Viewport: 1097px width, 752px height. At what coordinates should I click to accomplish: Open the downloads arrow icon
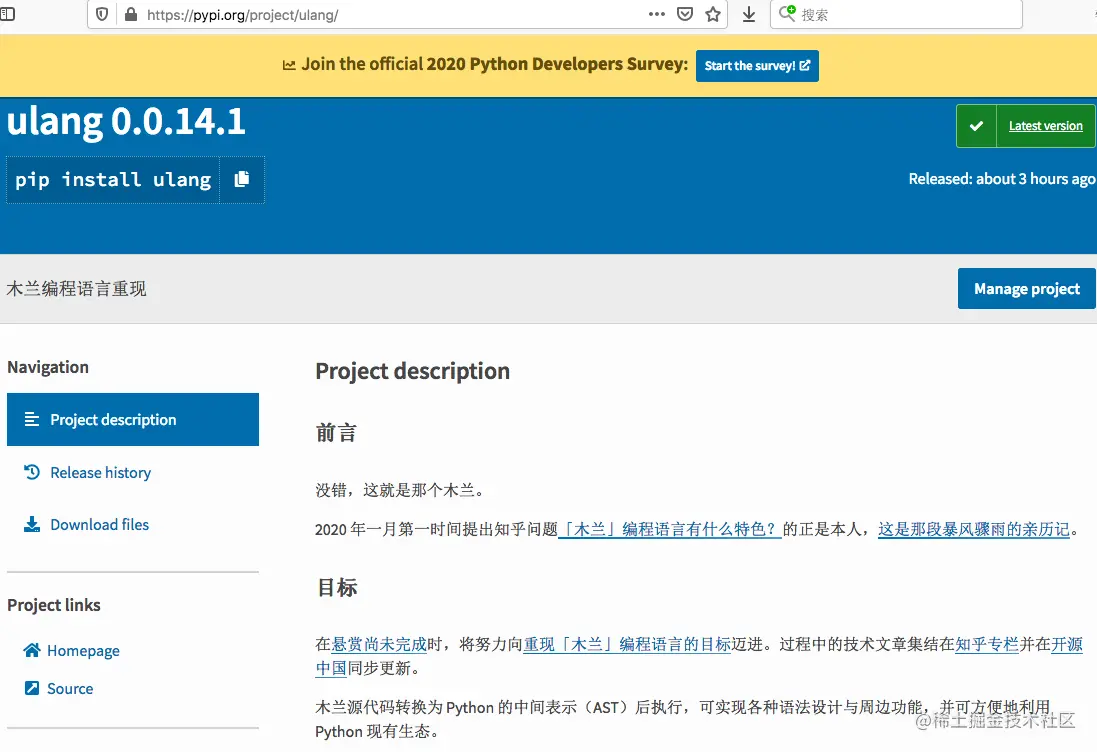(749, 14)
